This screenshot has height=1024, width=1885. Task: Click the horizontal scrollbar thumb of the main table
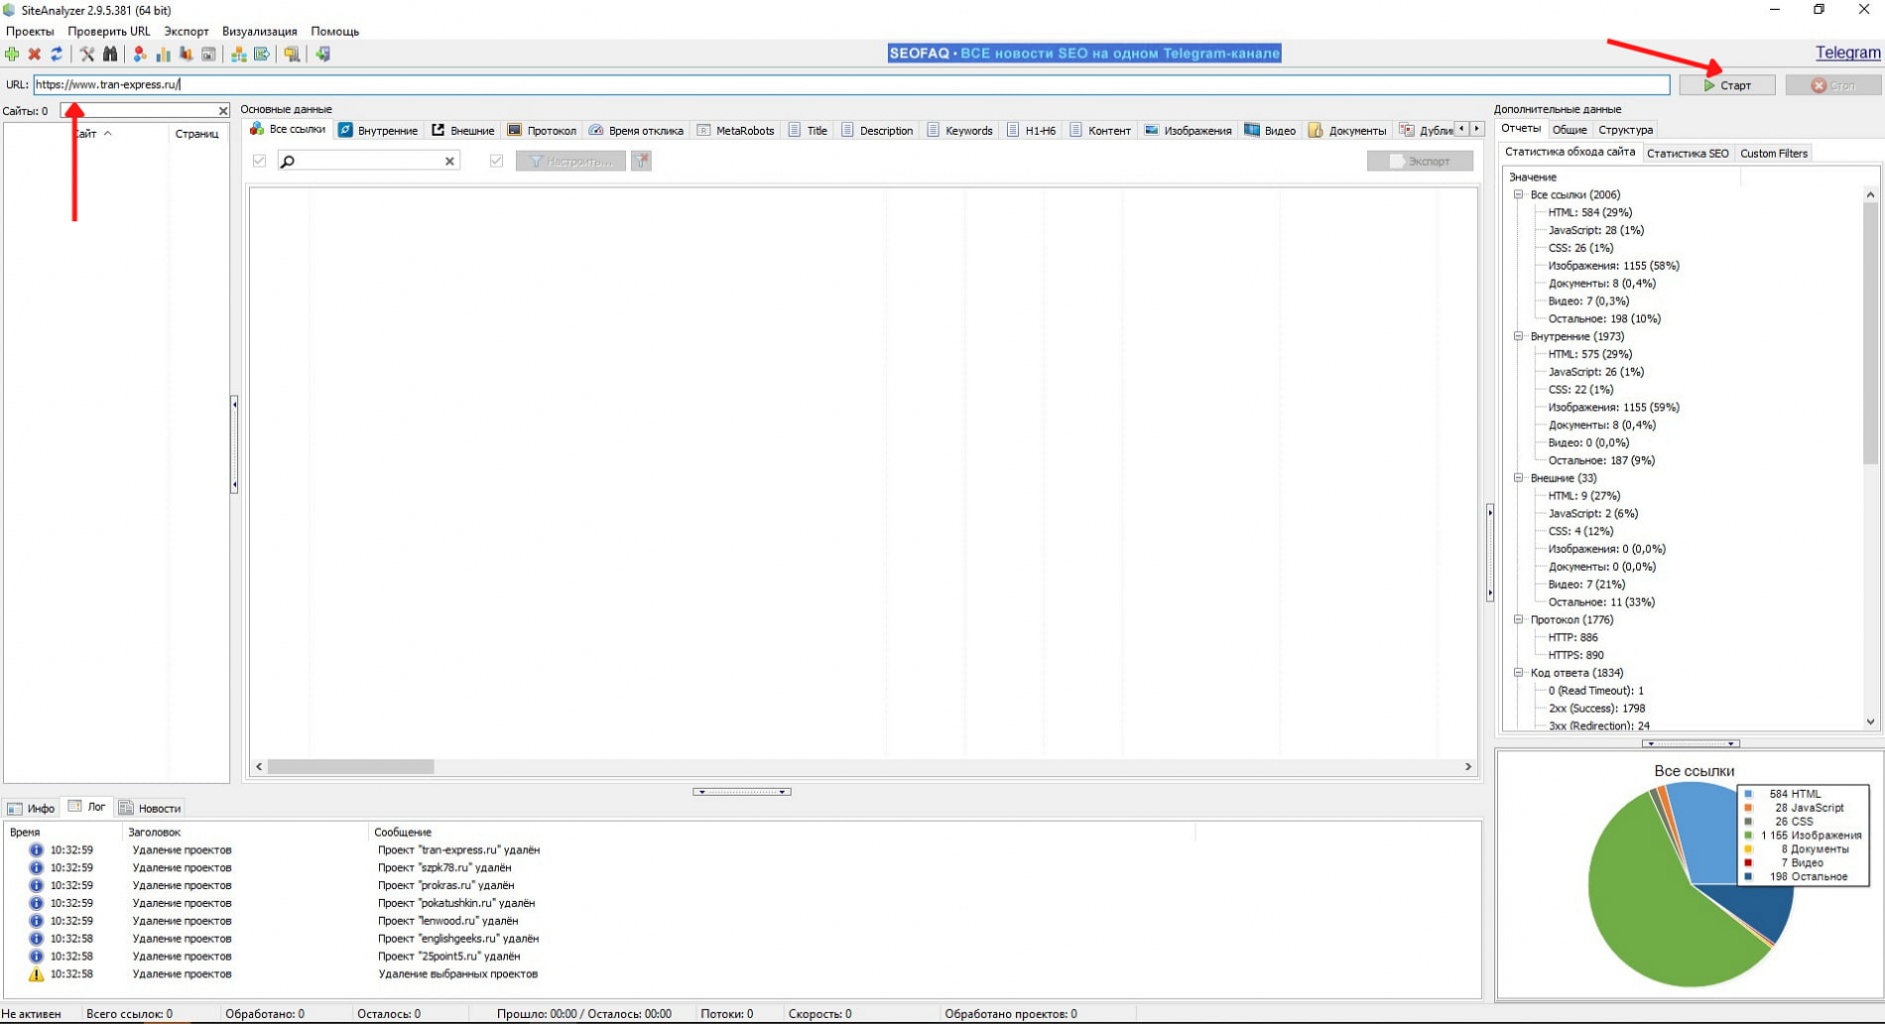pos(351,767)
